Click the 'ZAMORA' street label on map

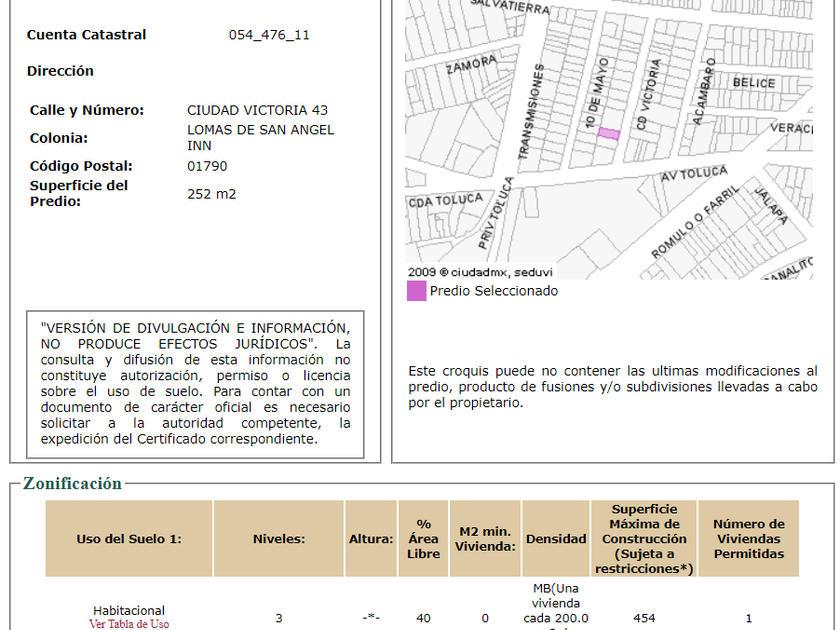click(x=471, y=65)
